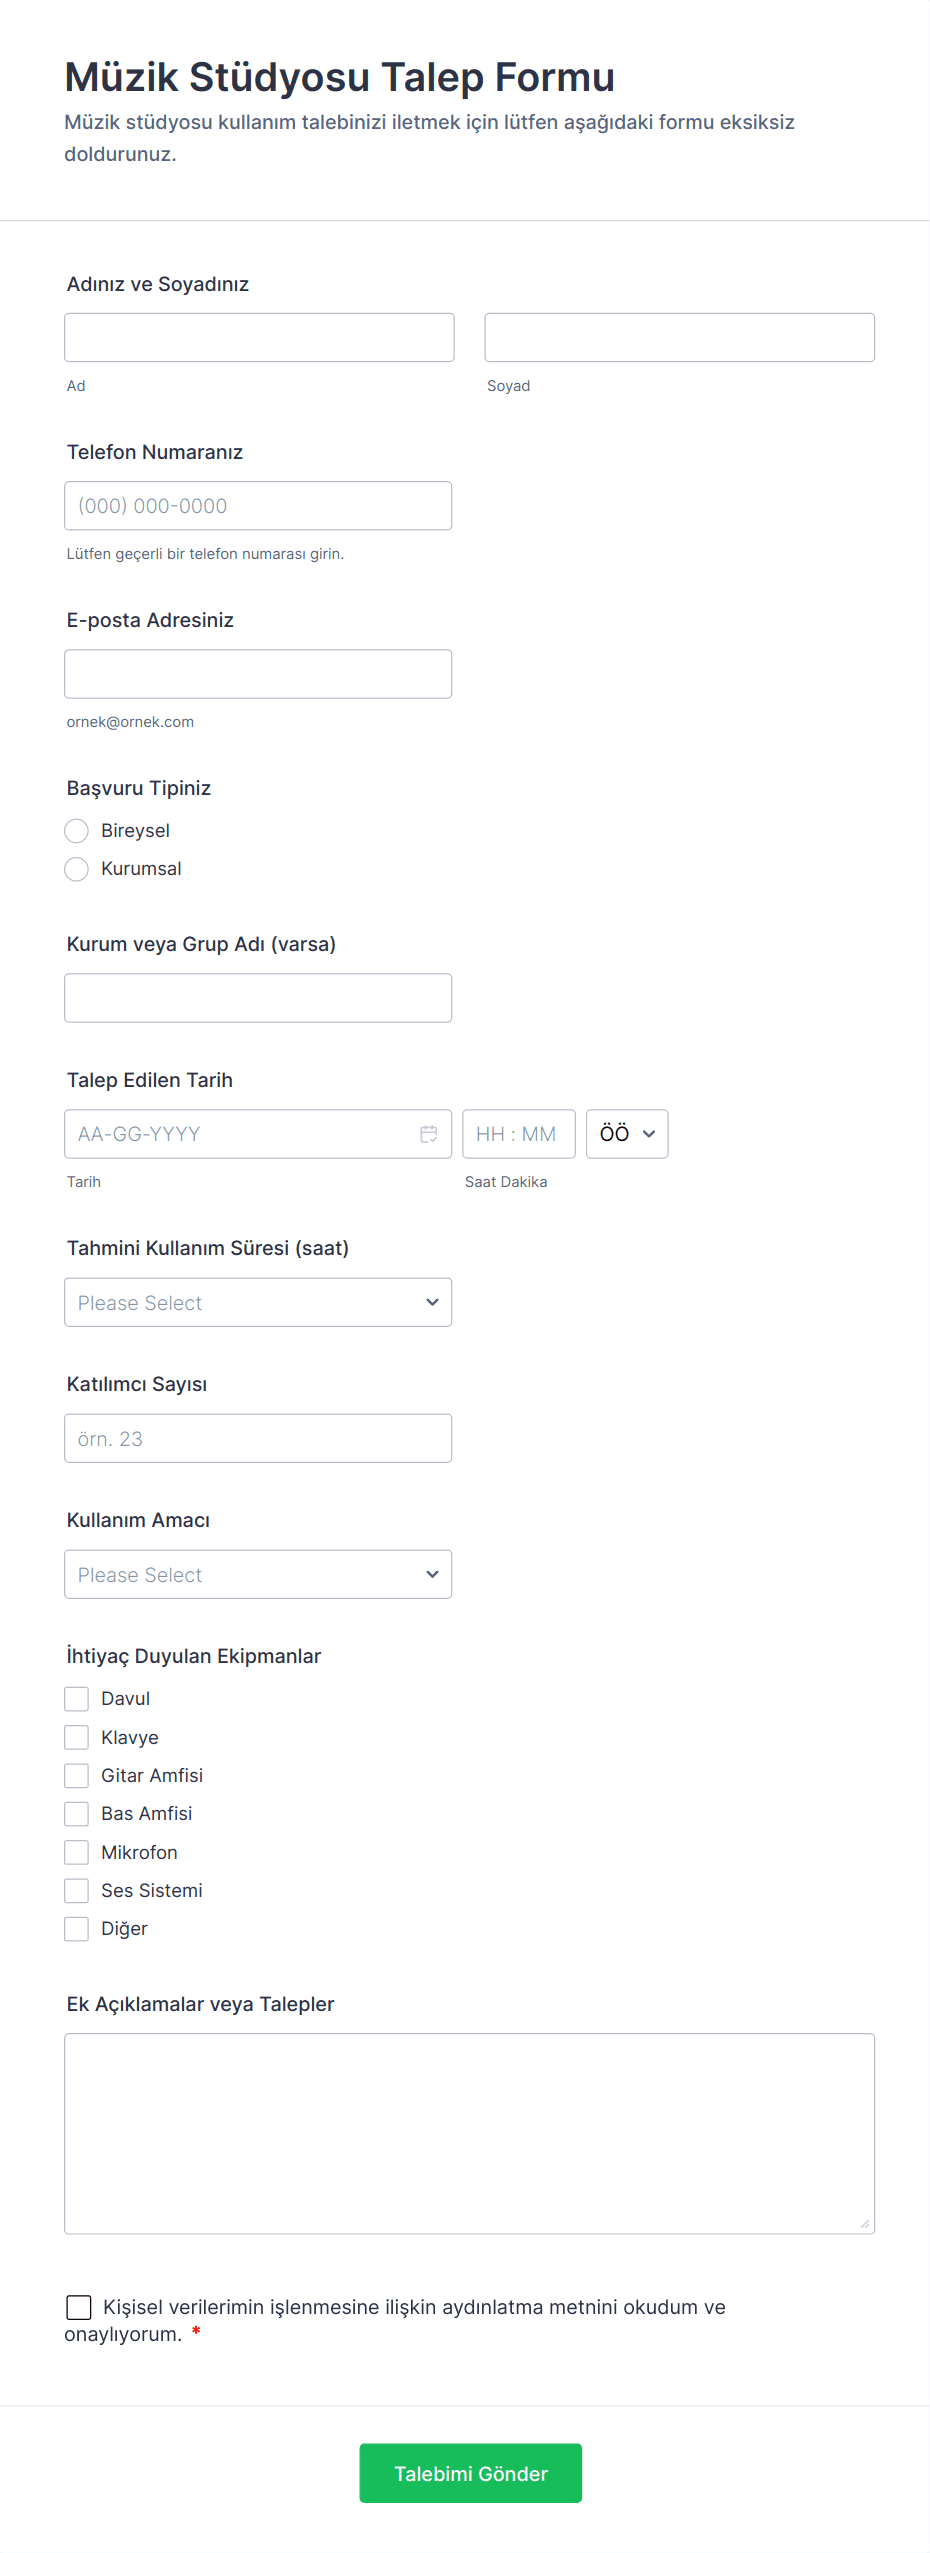Focus the Soyad last name field
The image size is (930, 2553).
point(679,338)
